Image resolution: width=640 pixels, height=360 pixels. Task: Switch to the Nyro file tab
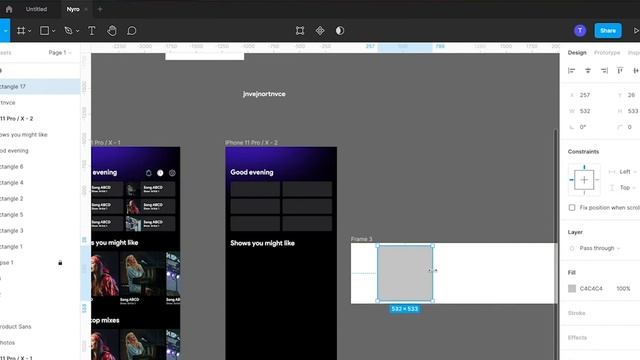coord(73,9)
